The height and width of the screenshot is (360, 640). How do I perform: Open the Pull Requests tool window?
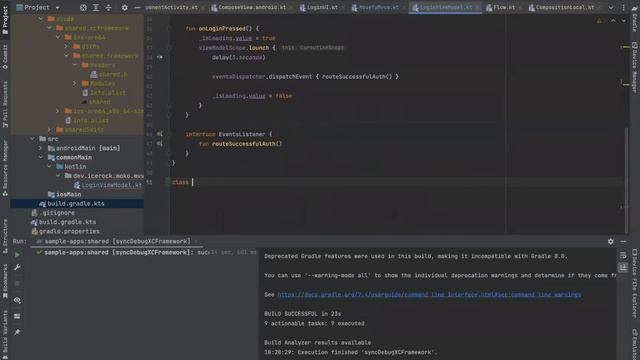5,104
